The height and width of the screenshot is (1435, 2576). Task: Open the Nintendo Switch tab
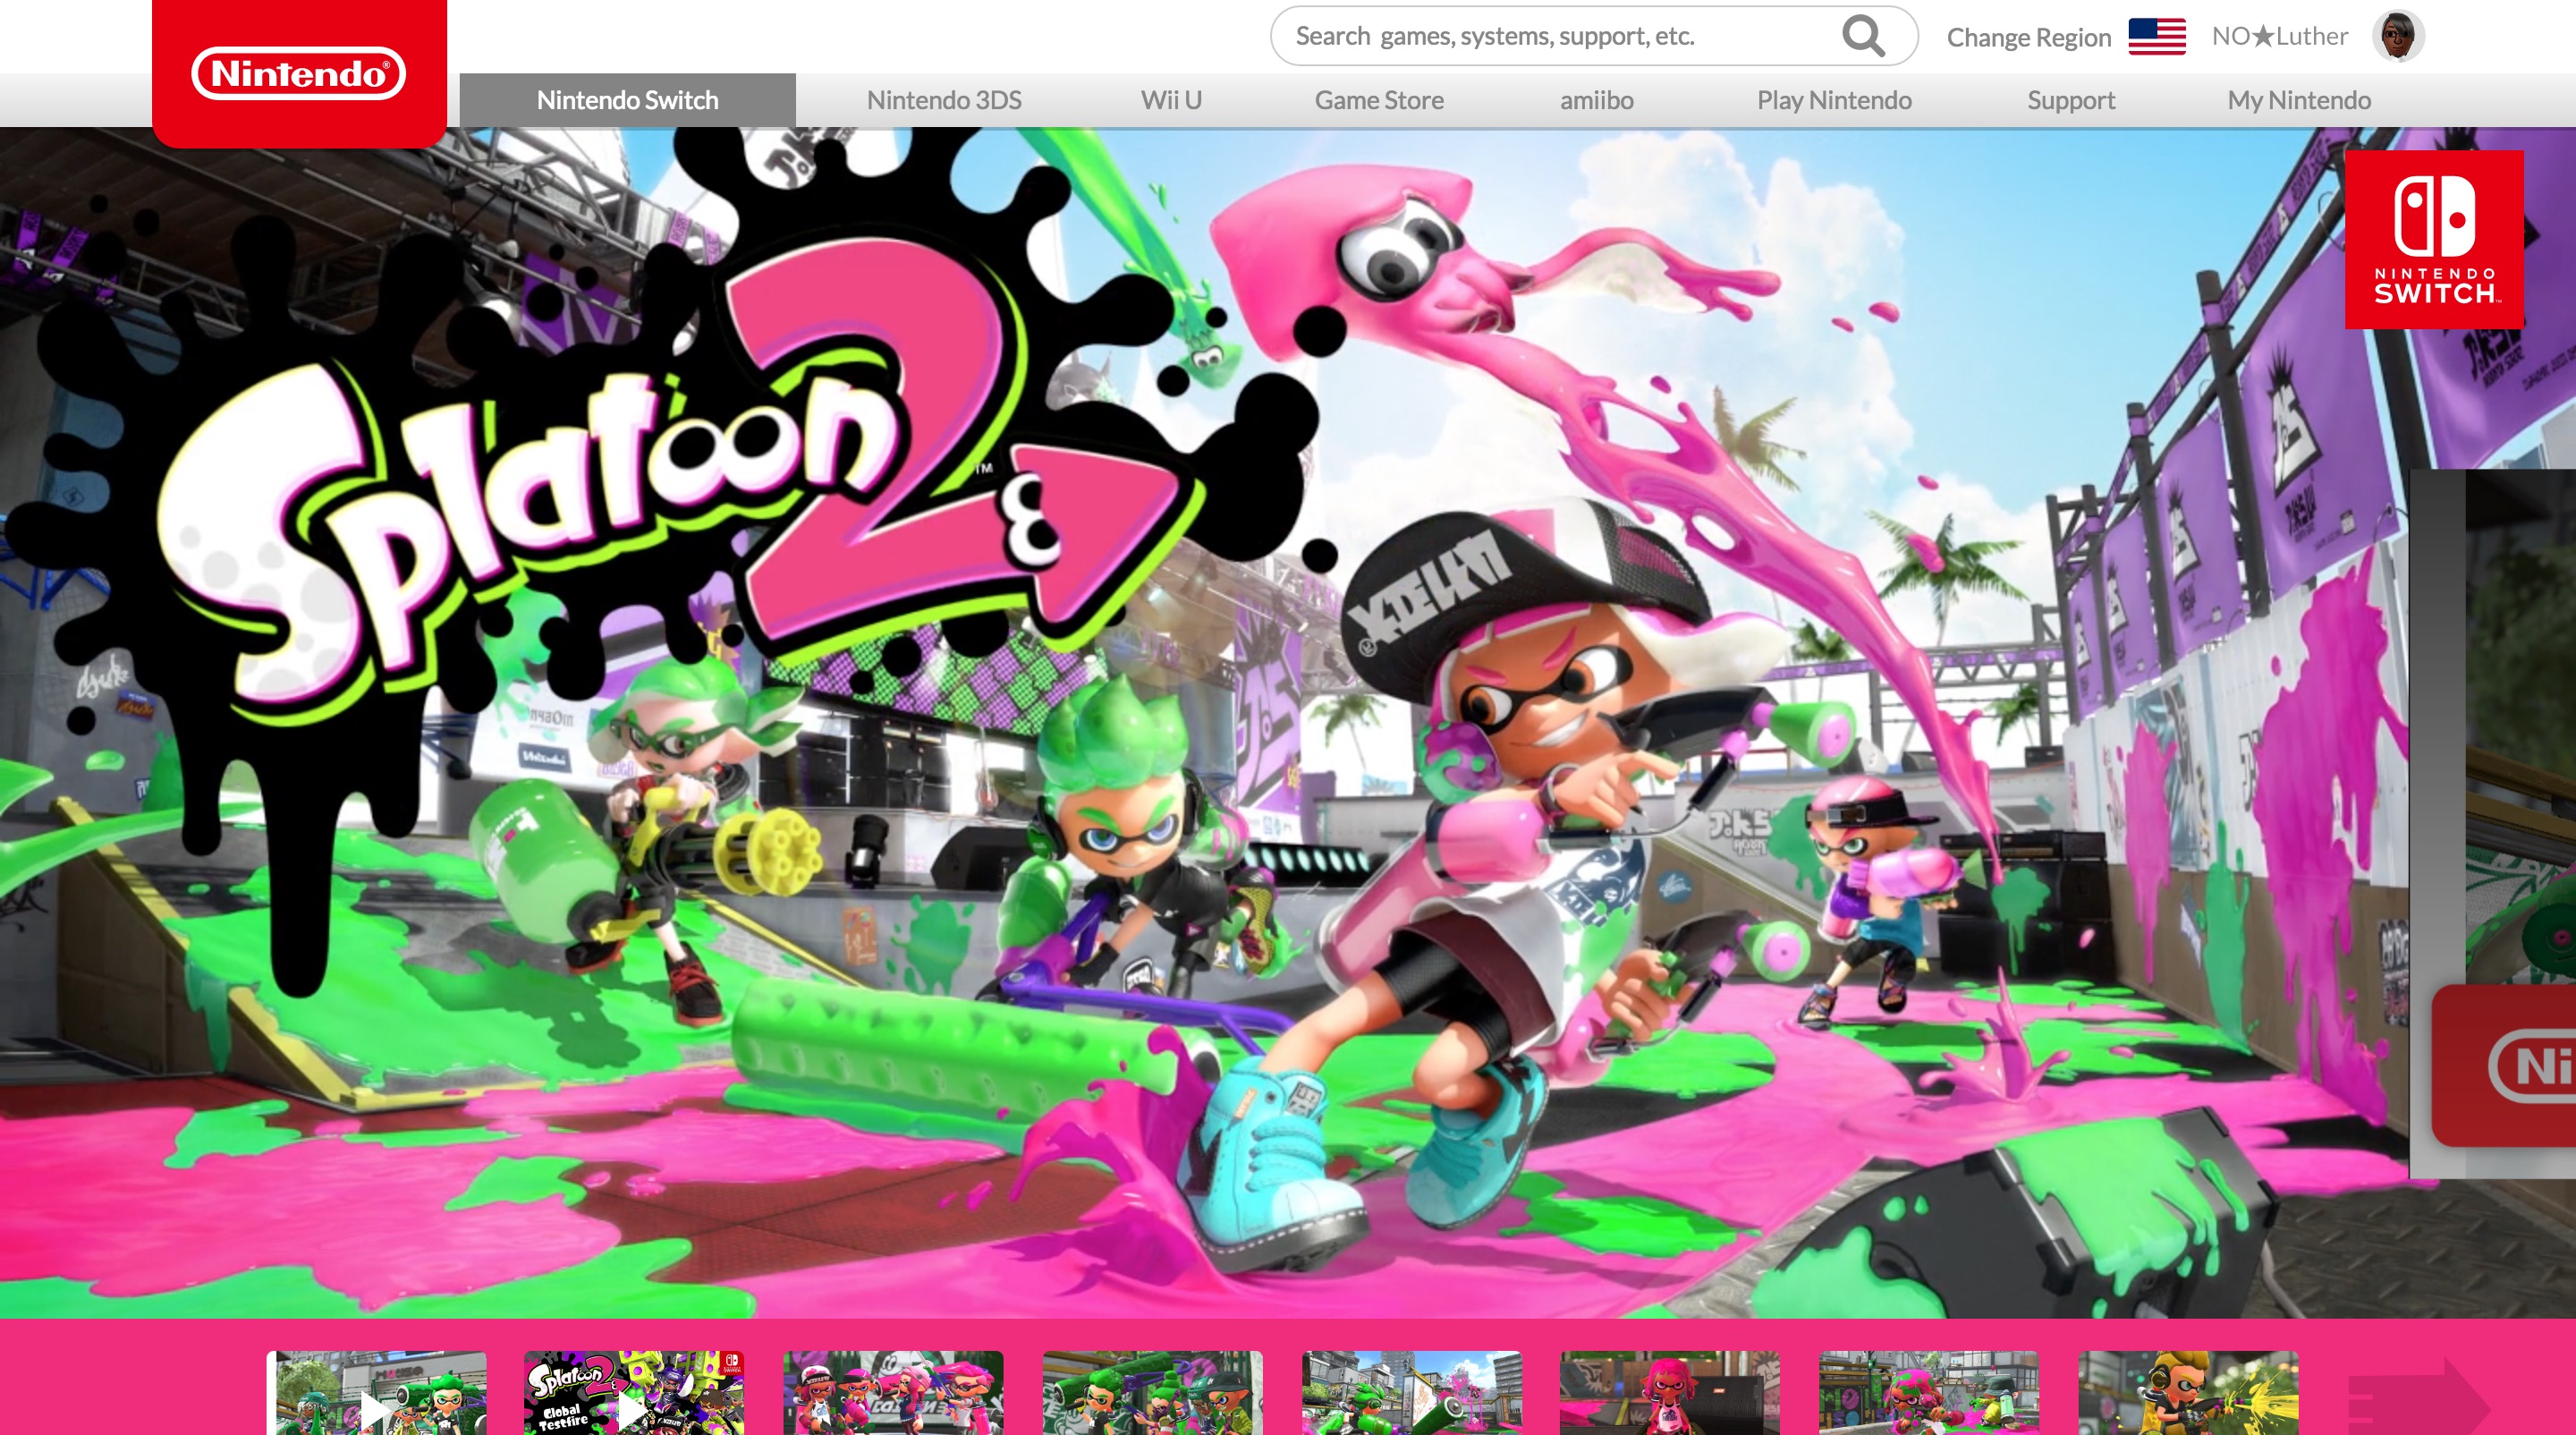click(x=627, y=100)
